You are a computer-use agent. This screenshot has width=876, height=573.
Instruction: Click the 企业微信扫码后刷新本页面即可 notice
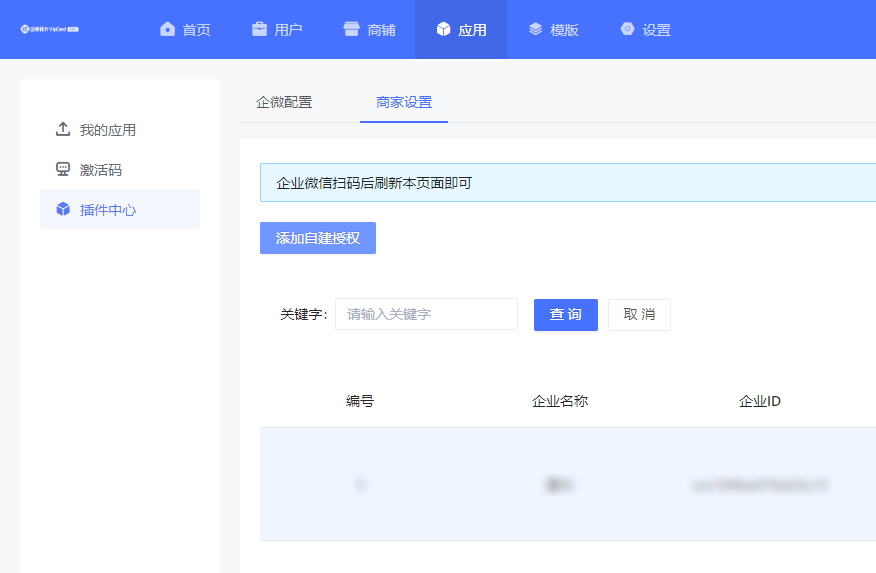coord(568,183)
